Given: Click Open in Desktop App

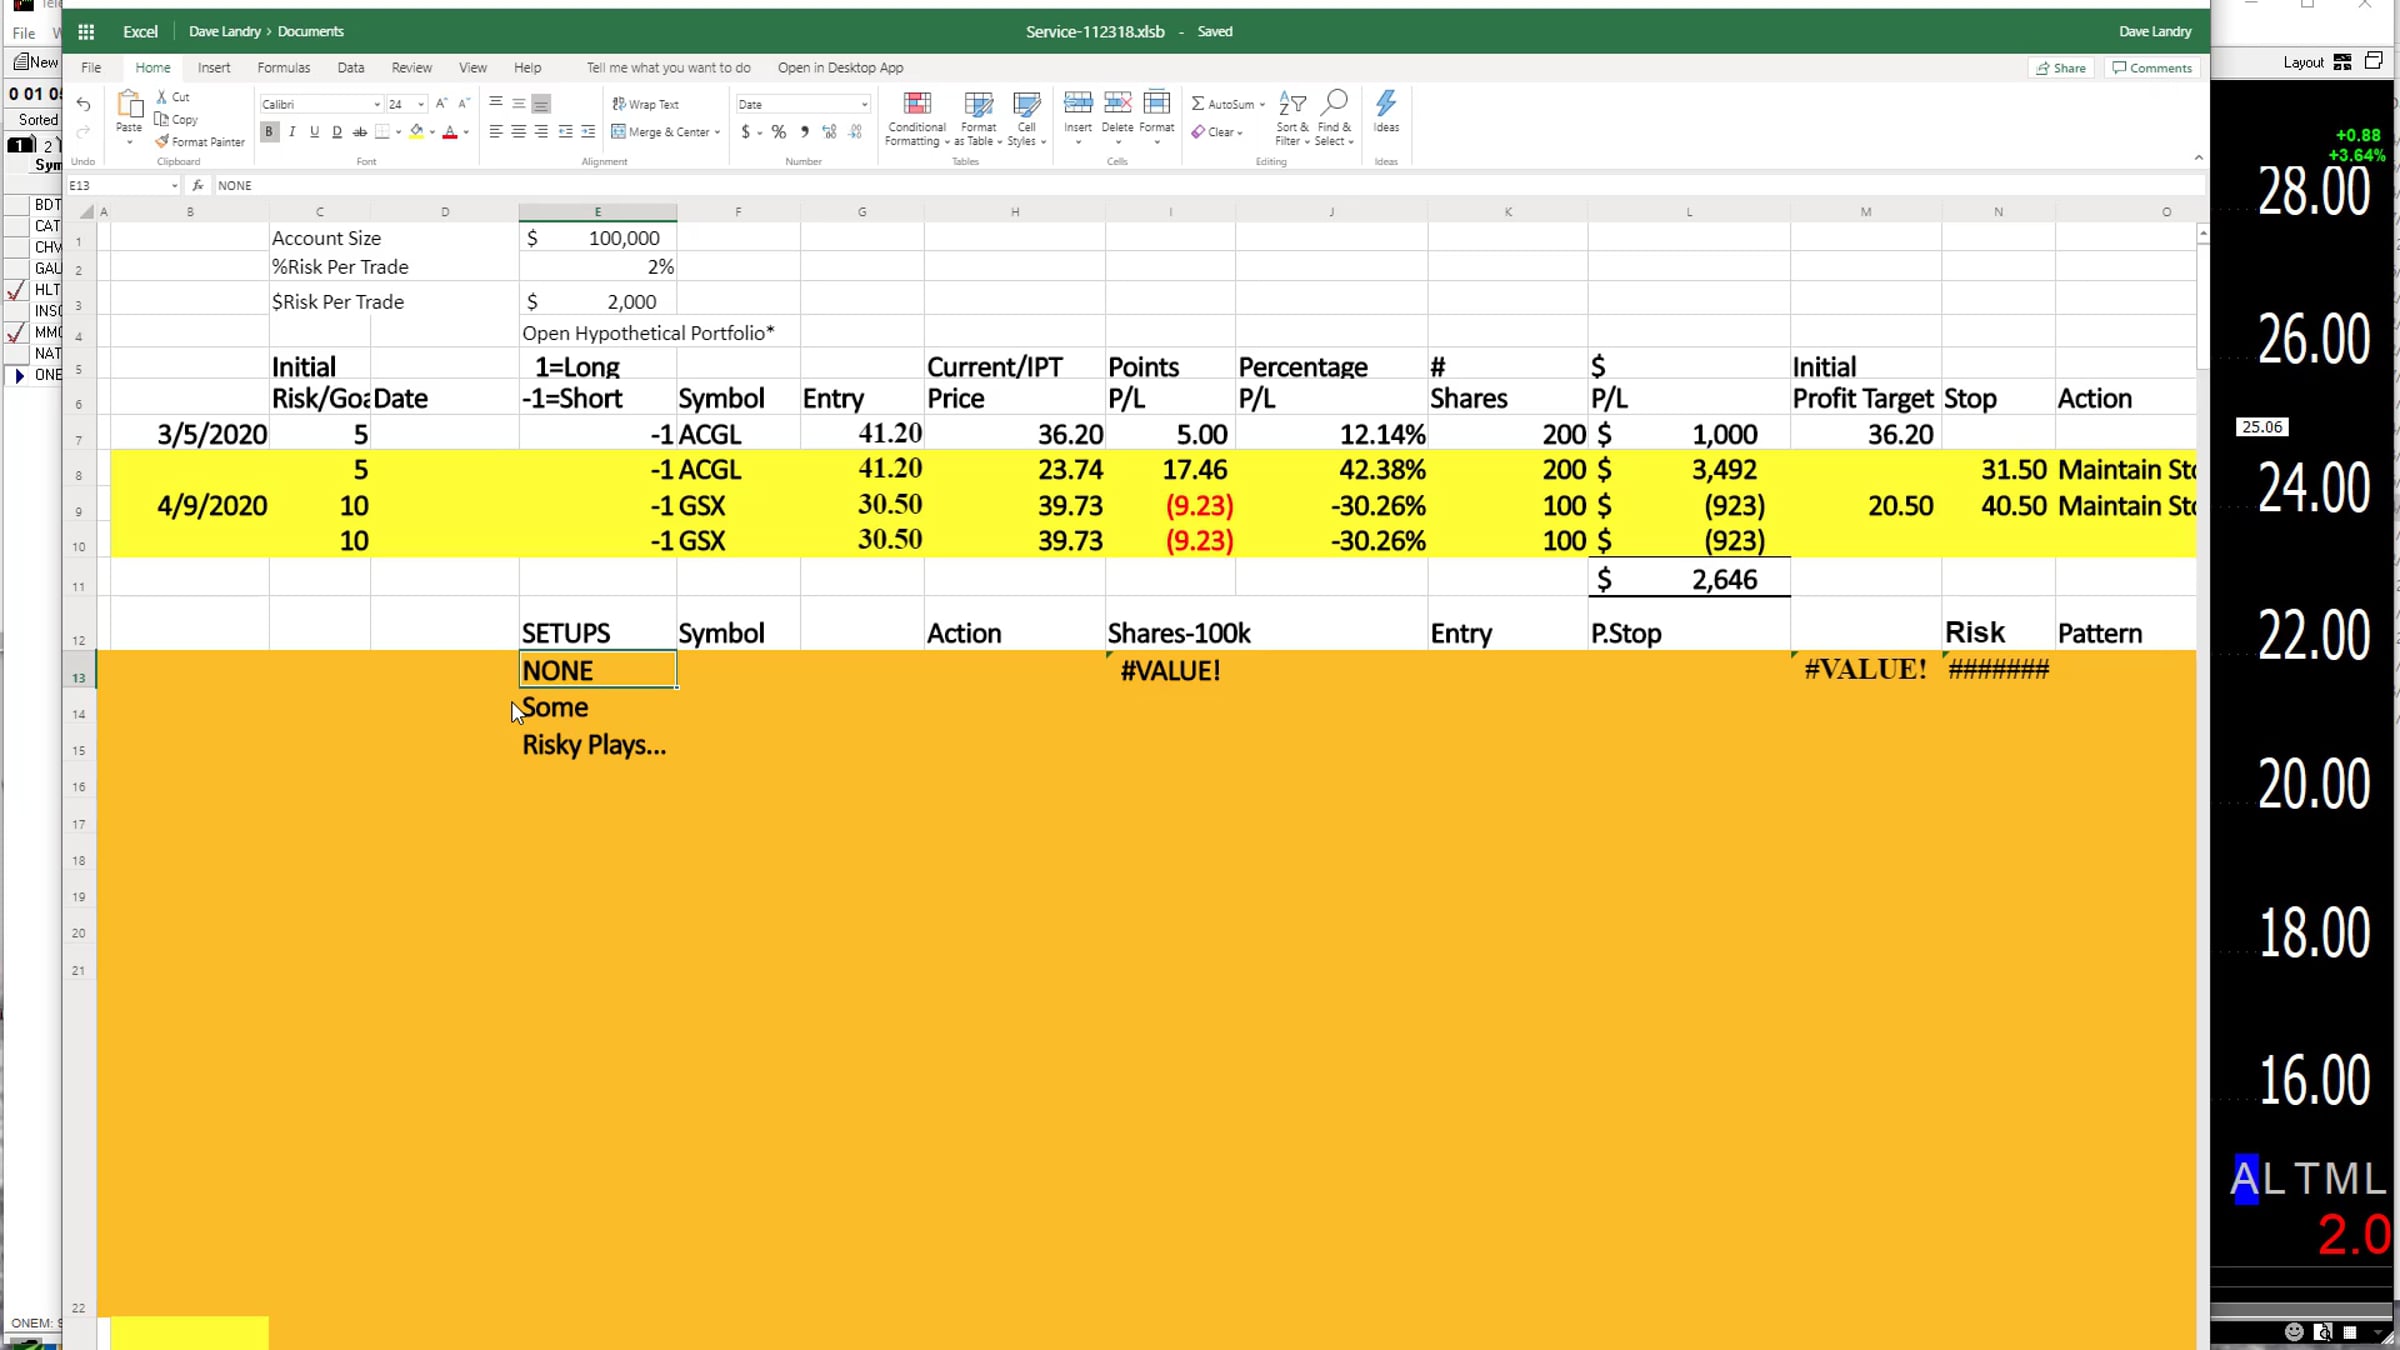Looking at the screenshot, I should click(840, 67).
